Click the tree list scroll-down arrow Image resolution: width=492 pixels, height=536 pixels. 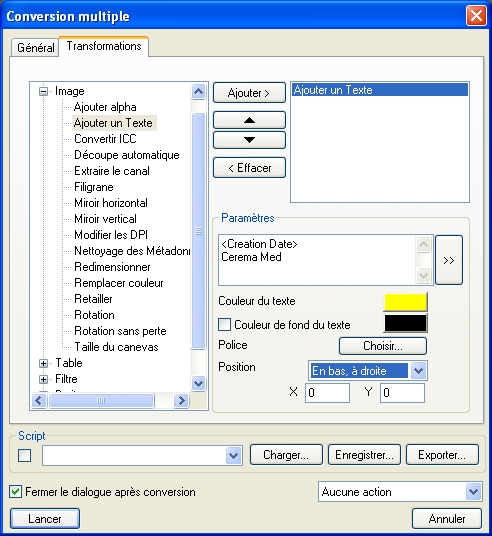point(198,383)
